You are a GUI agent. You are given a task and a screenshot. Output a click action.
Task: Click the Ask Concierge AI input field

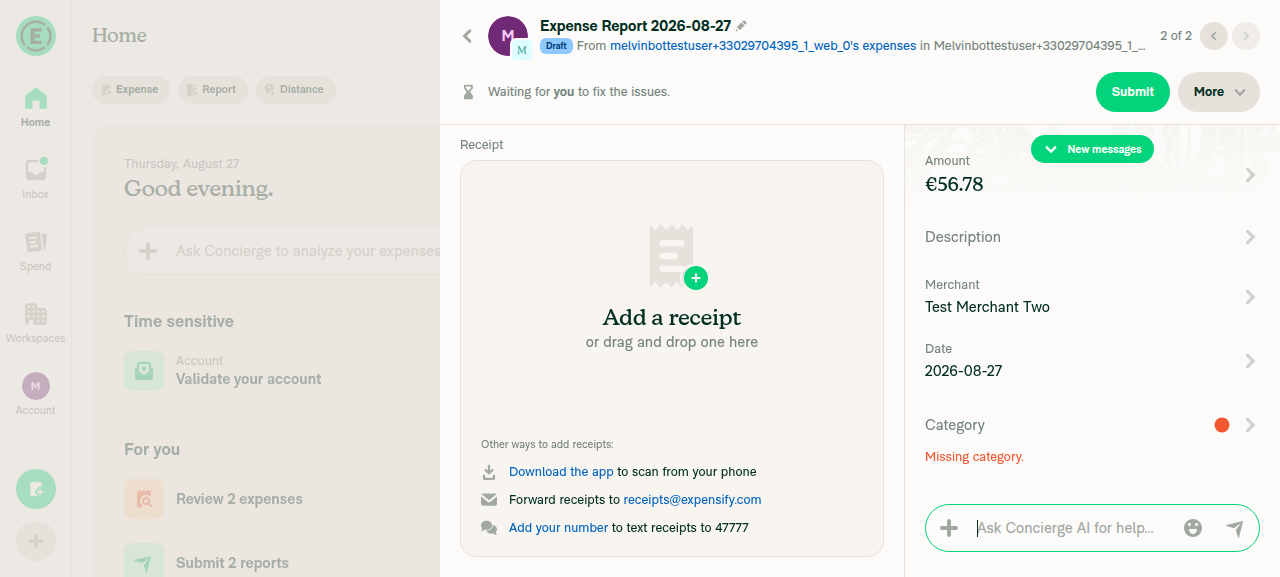click(x=1073, y=528)
